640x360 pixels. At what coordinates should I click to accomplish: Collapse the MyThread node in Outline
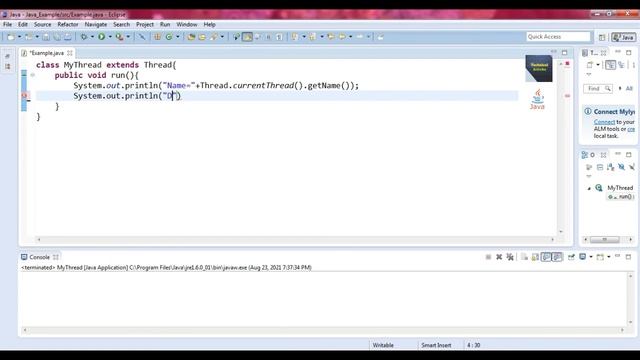click(589, 188)
